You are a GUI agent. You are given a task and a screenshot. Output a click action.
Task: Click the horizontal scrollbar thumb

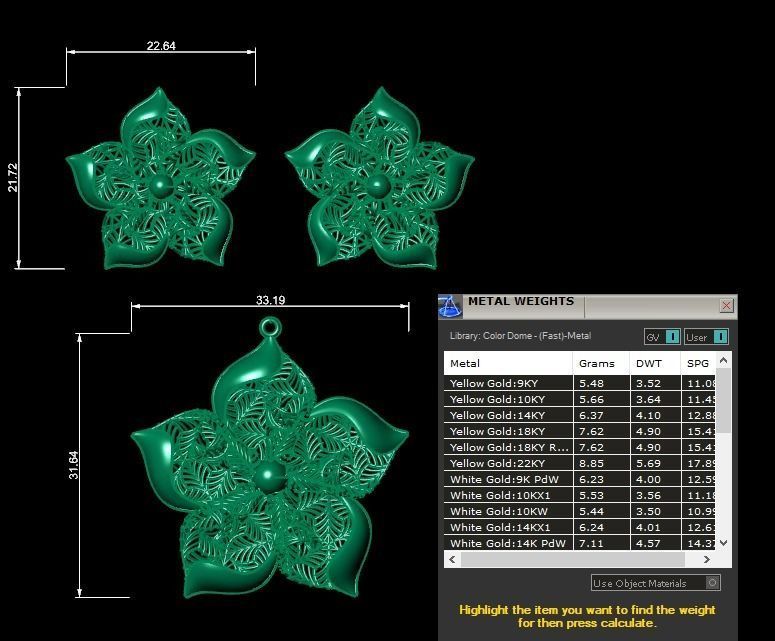coord(573,559)
